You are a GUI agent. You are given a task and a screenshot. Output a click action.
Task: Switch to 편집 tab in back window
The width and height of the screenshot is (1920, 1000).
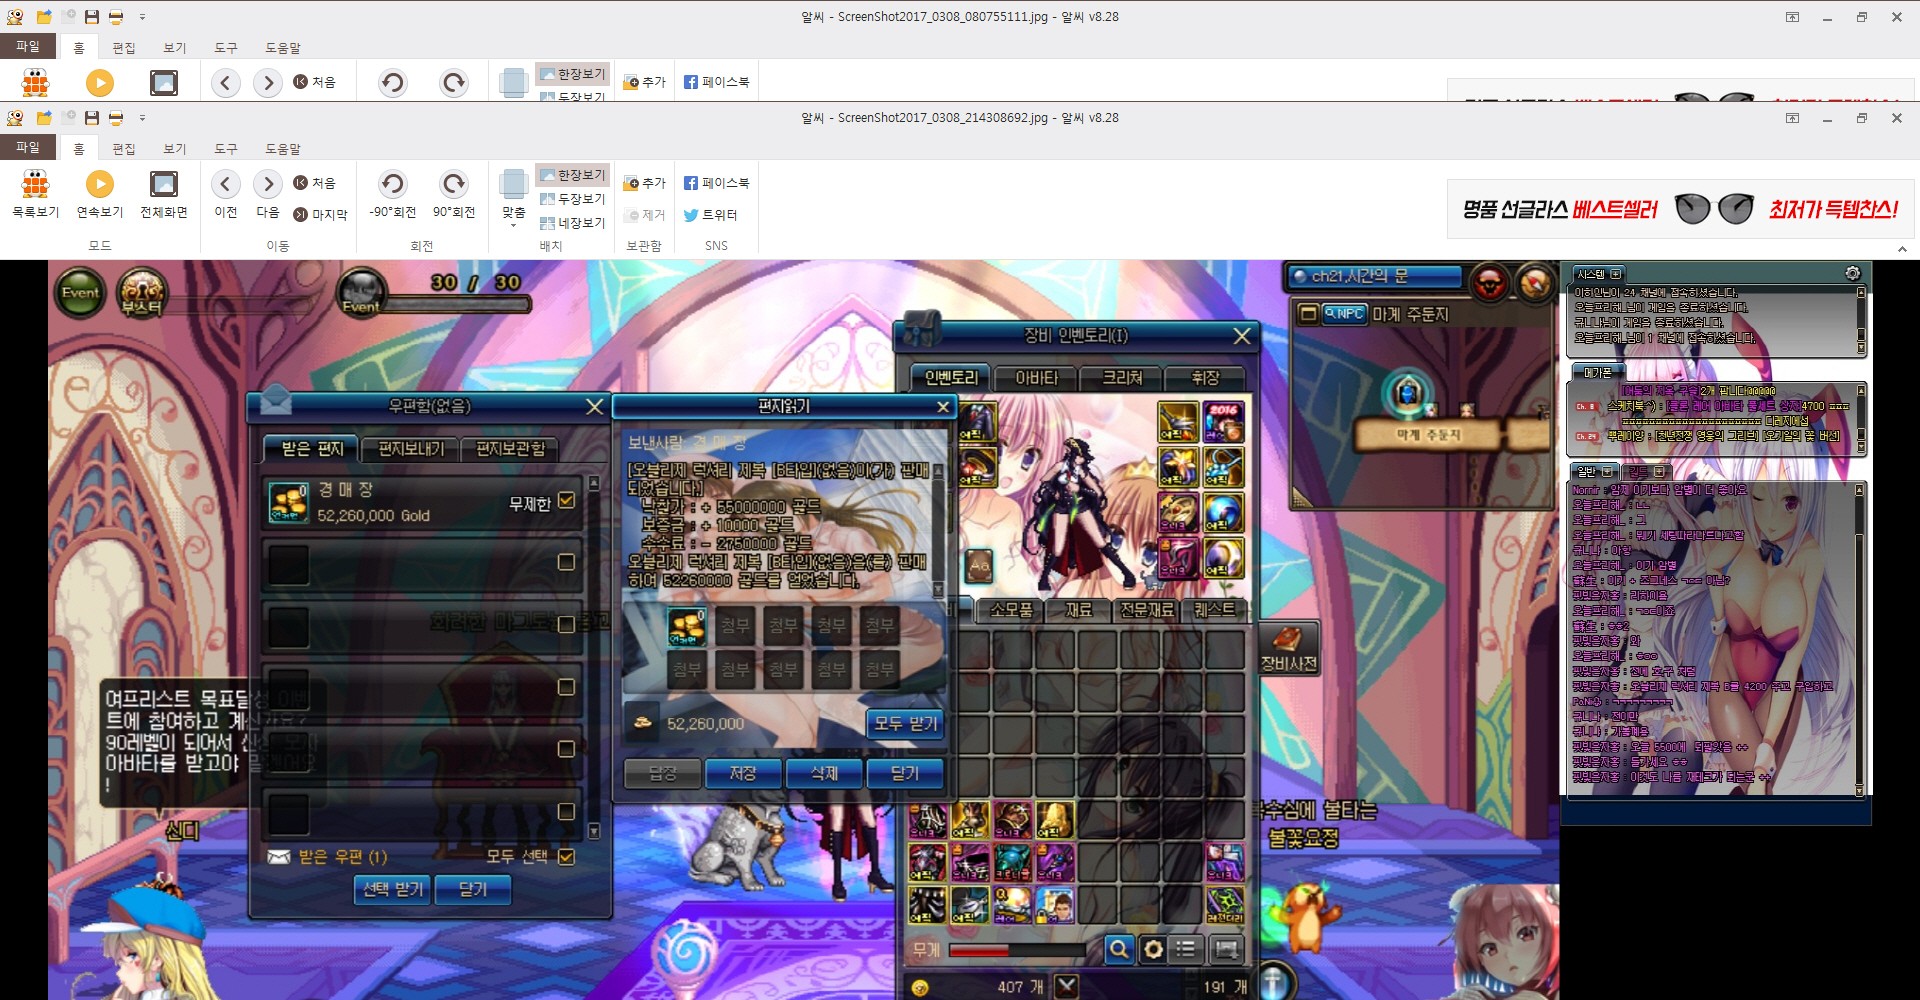[x=124, y=47]
